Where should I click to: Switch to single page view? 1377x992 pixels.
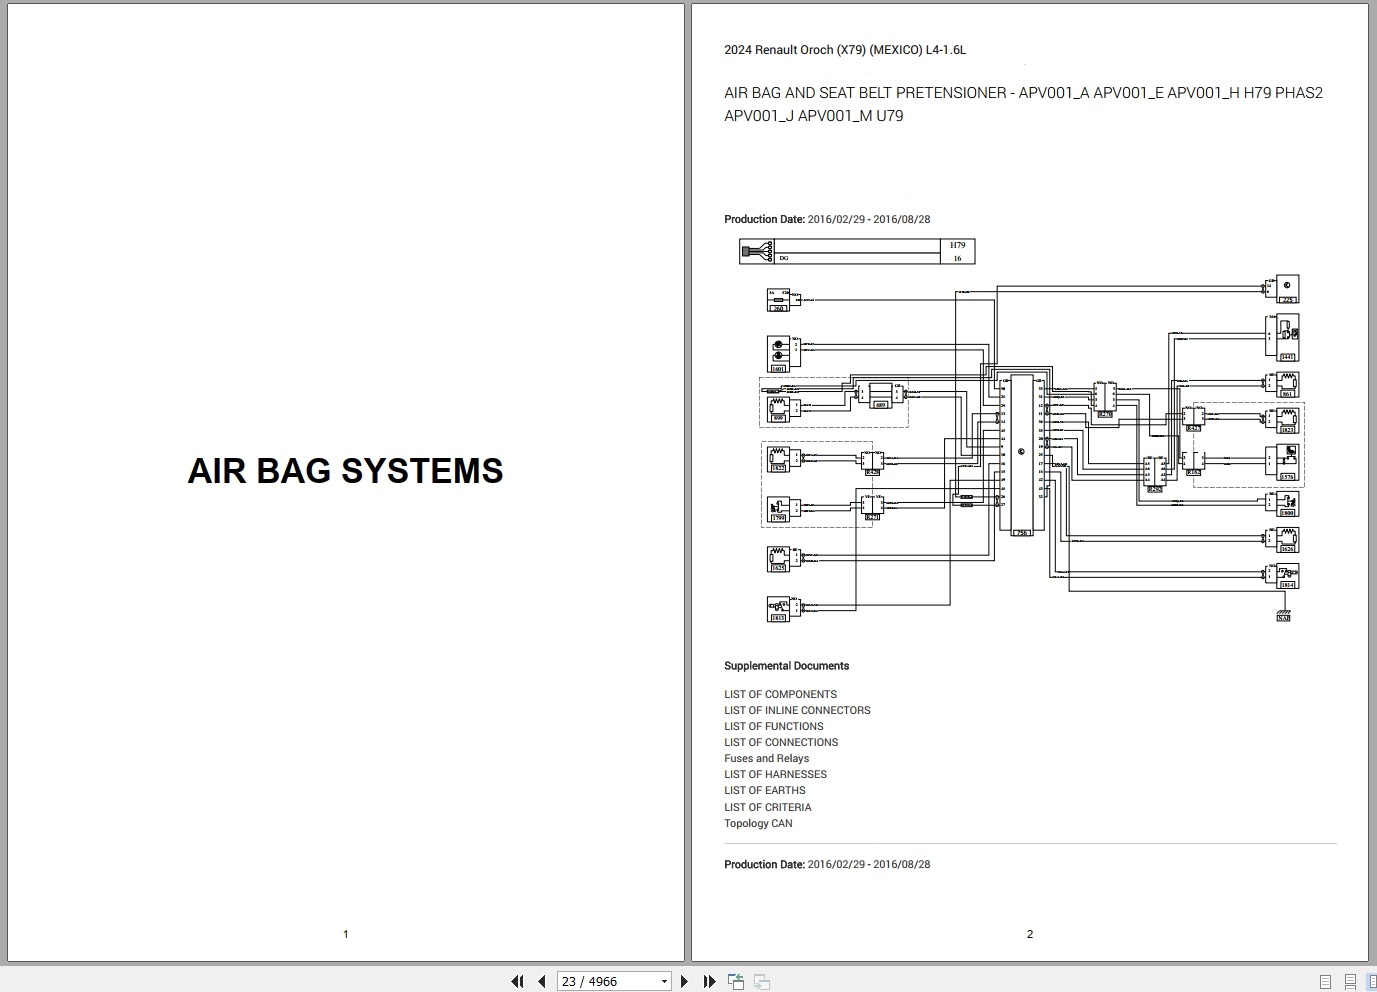point(1326,981)
